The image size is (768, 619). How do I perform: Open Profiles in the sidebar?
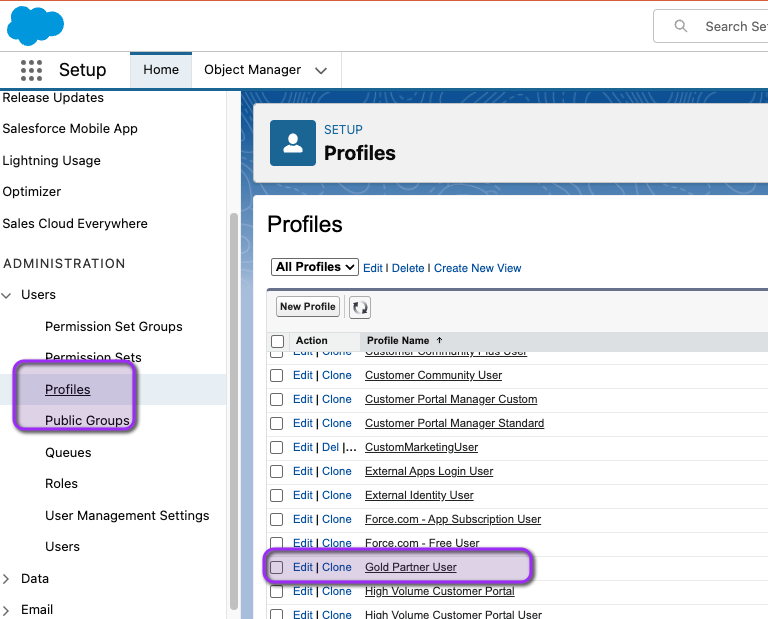[x=68, y=390]
